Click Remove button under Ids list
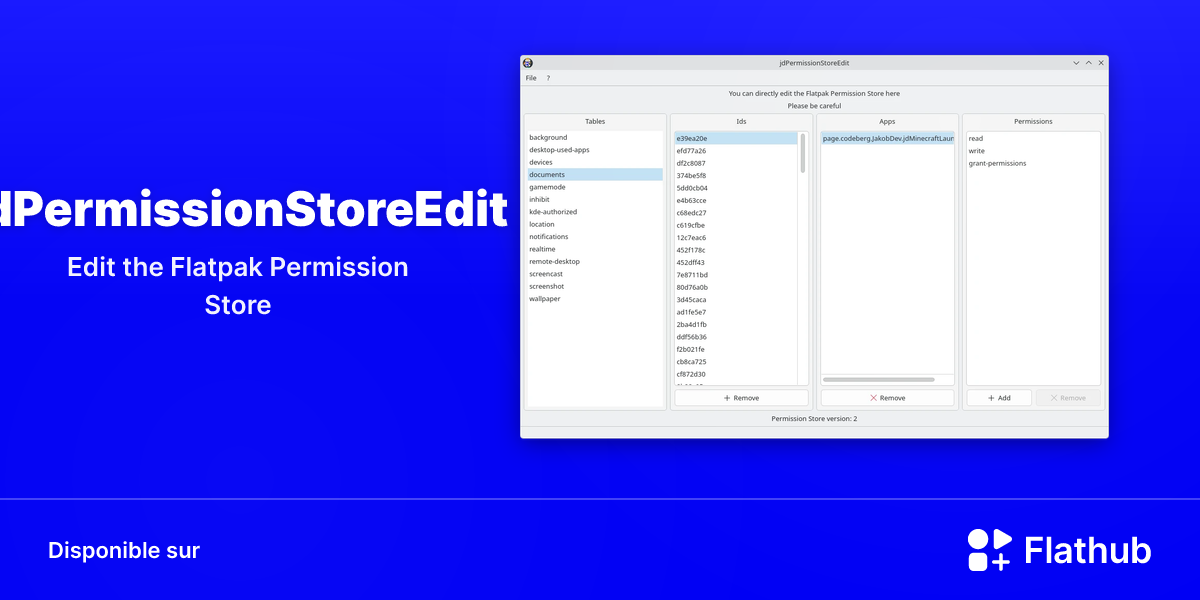Image resolution: width=1200 pixels, height=600 pixels. (x=741, y=398)
